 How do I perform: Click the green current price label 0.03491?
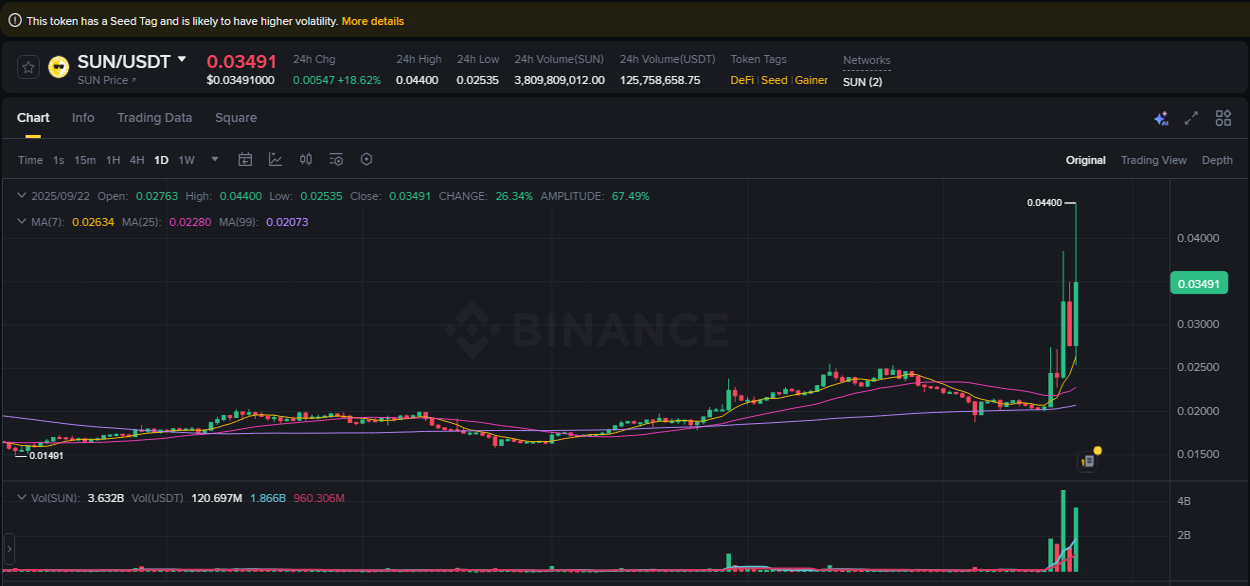1197,284
